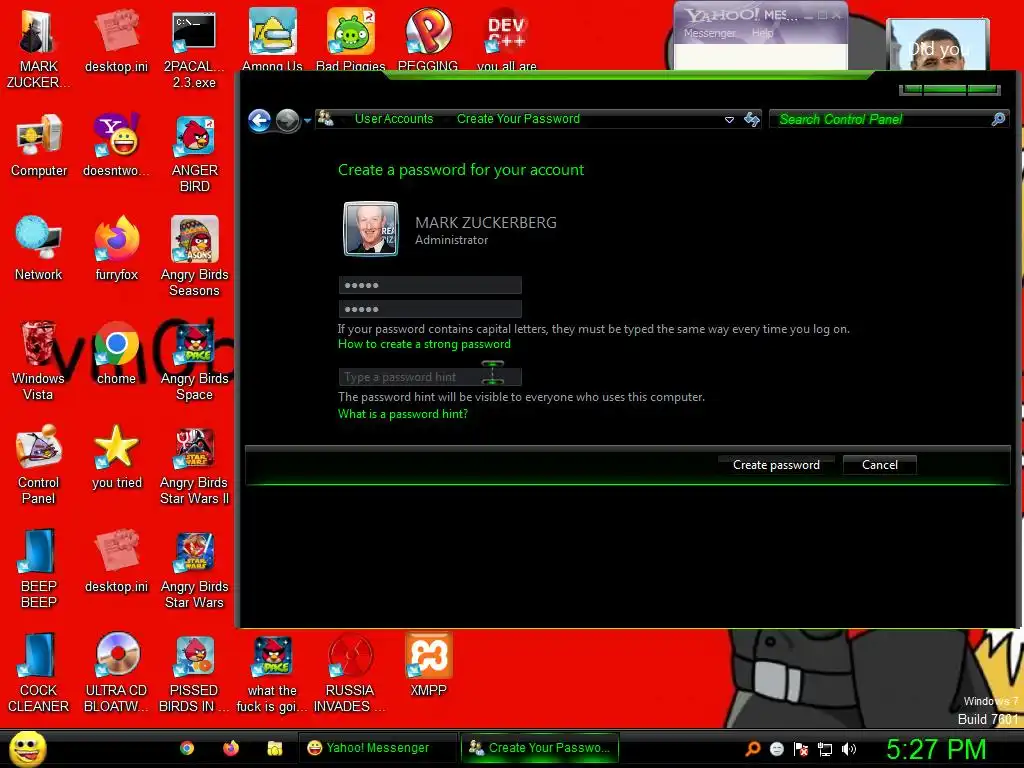
Task: Click the Search Control Panel box
Action: [x=889, y=119]
